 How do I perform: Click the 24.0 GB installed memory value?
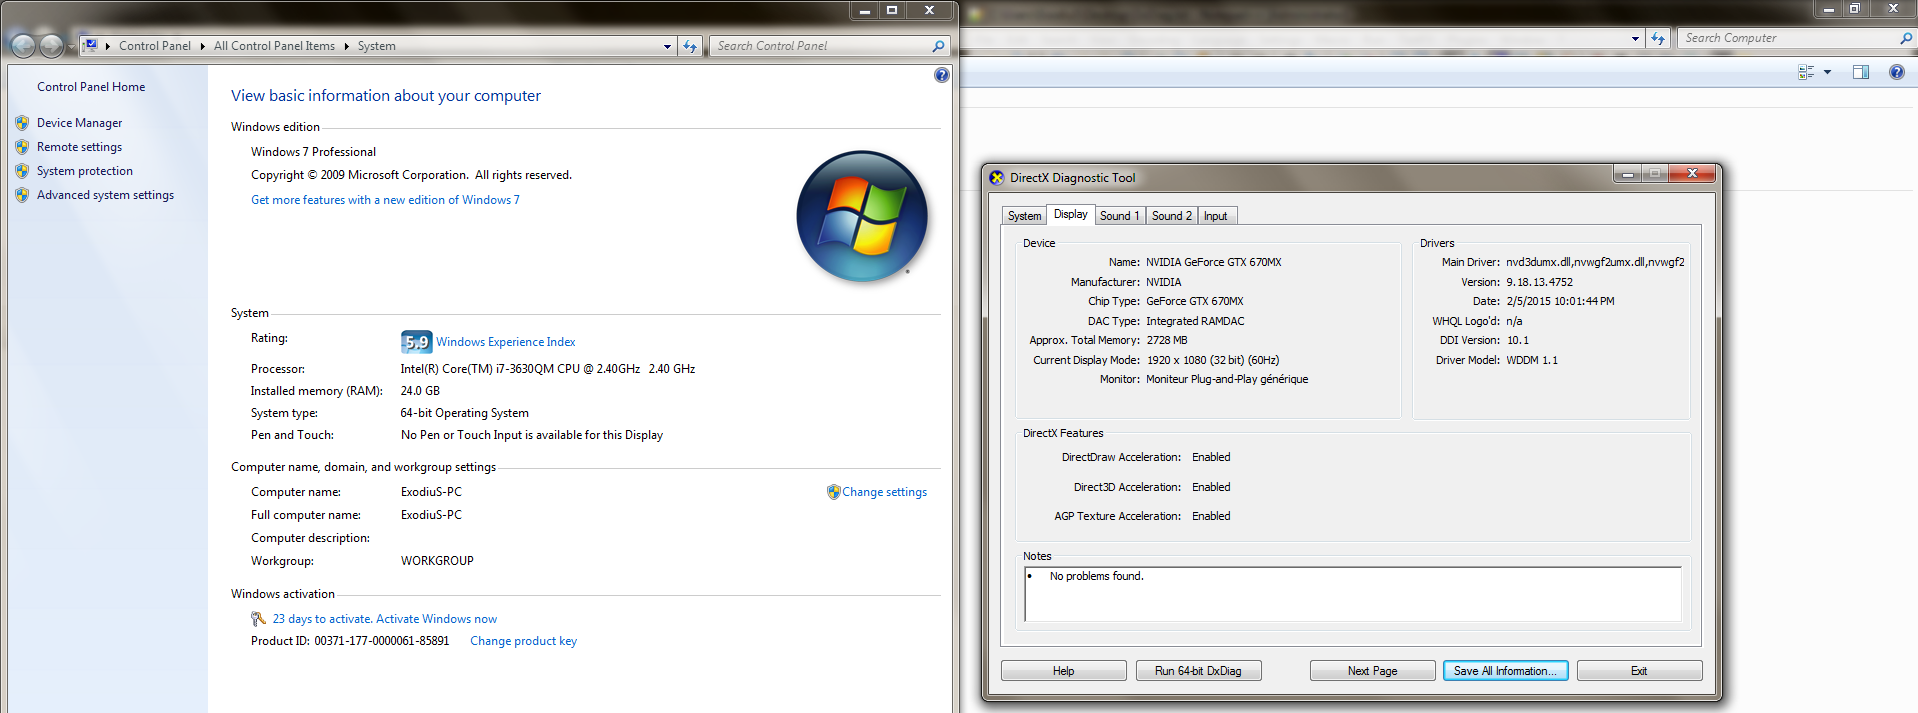pyautogui.click(x=420, y=391)
